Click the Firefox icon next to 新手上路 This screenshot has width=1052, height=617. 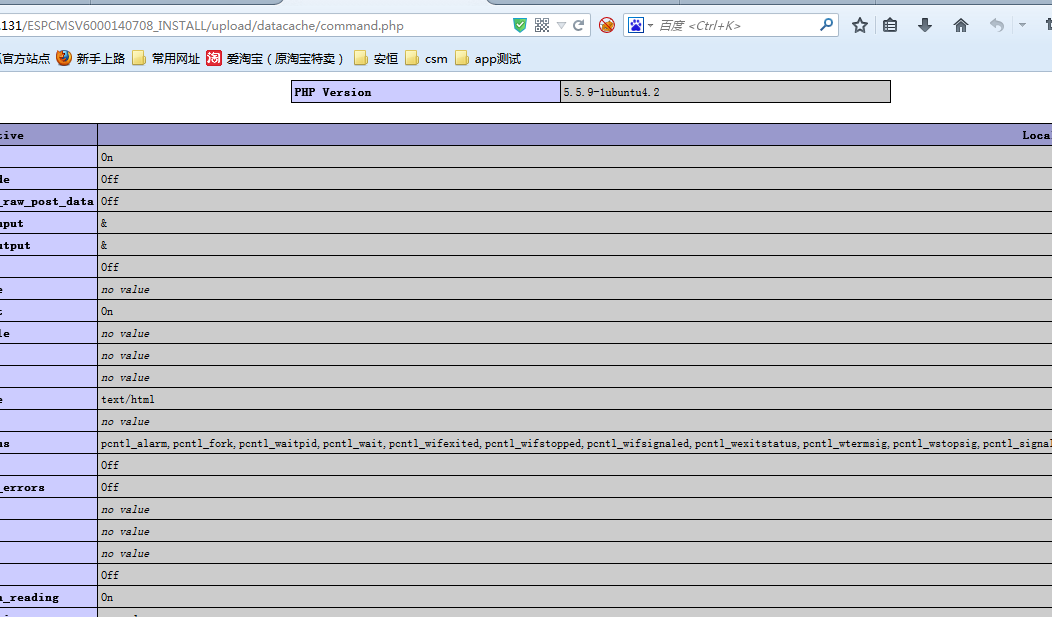64,58
